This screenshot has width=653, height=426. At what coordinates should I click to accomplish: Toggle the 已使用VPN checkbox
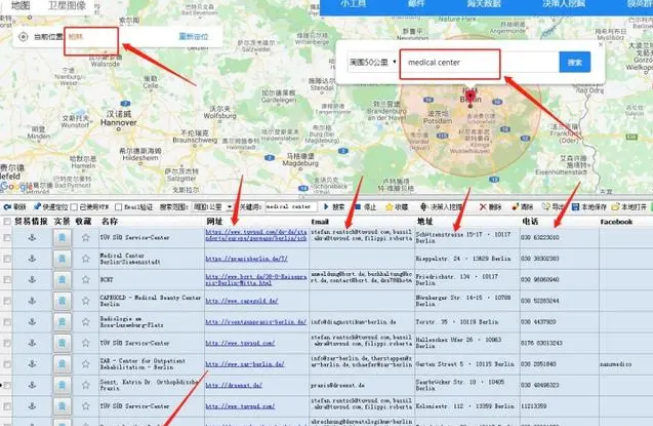coord(74,207)
